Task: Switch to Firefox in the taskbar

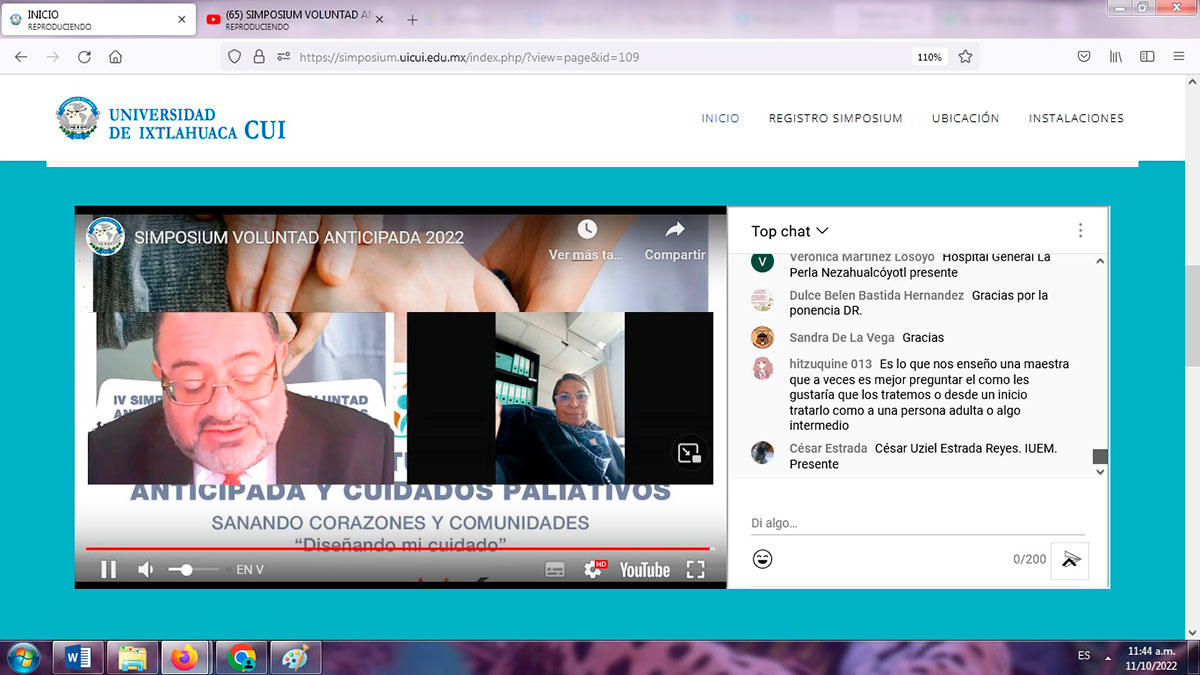Action: point(186,658)
